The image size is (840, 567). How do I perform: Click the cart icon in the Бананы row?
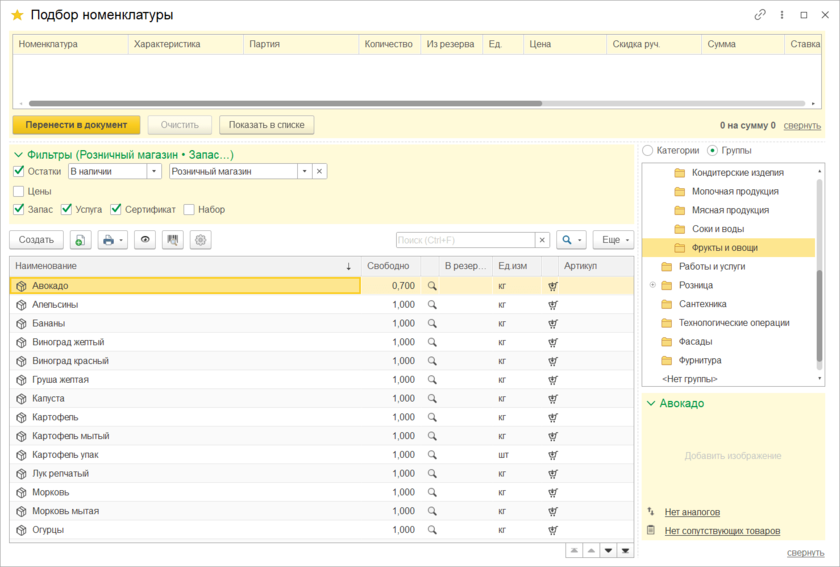pyautogui.click(x=552, y=324)
